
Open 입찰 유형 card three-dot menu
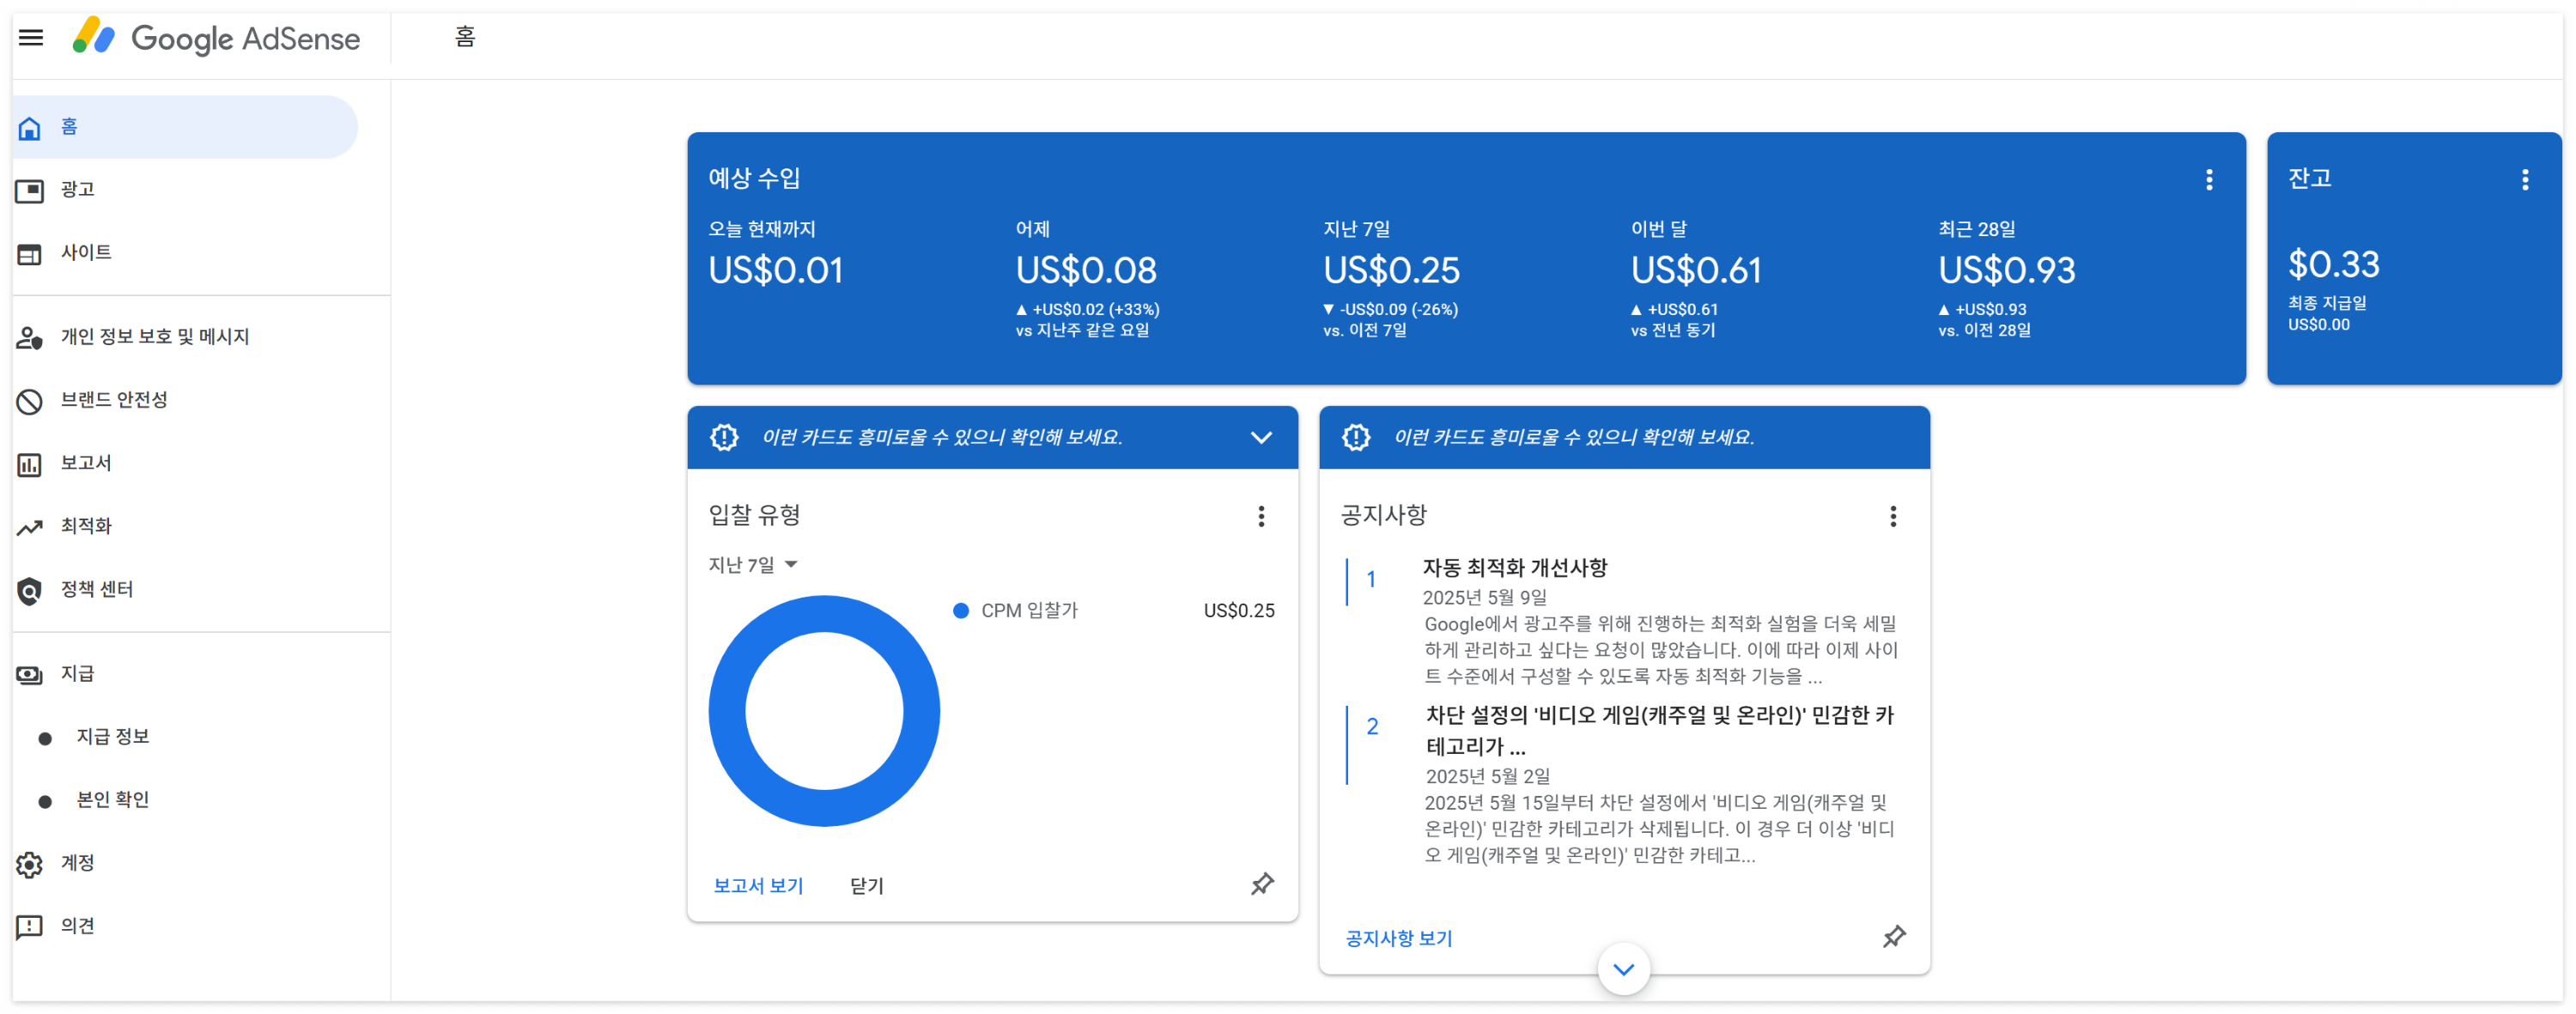point(1261,516)
